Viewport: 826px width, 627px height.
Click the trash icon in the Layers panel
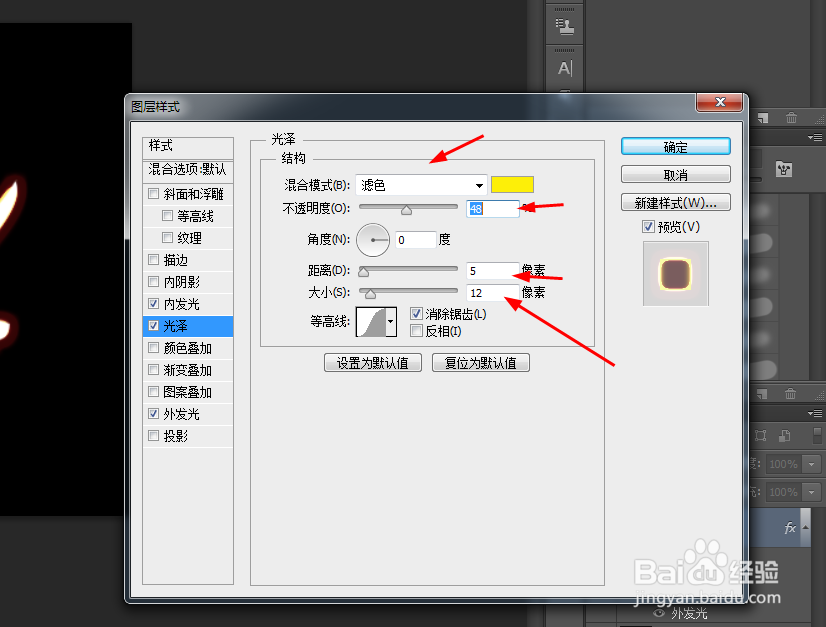tap(790, 395)
